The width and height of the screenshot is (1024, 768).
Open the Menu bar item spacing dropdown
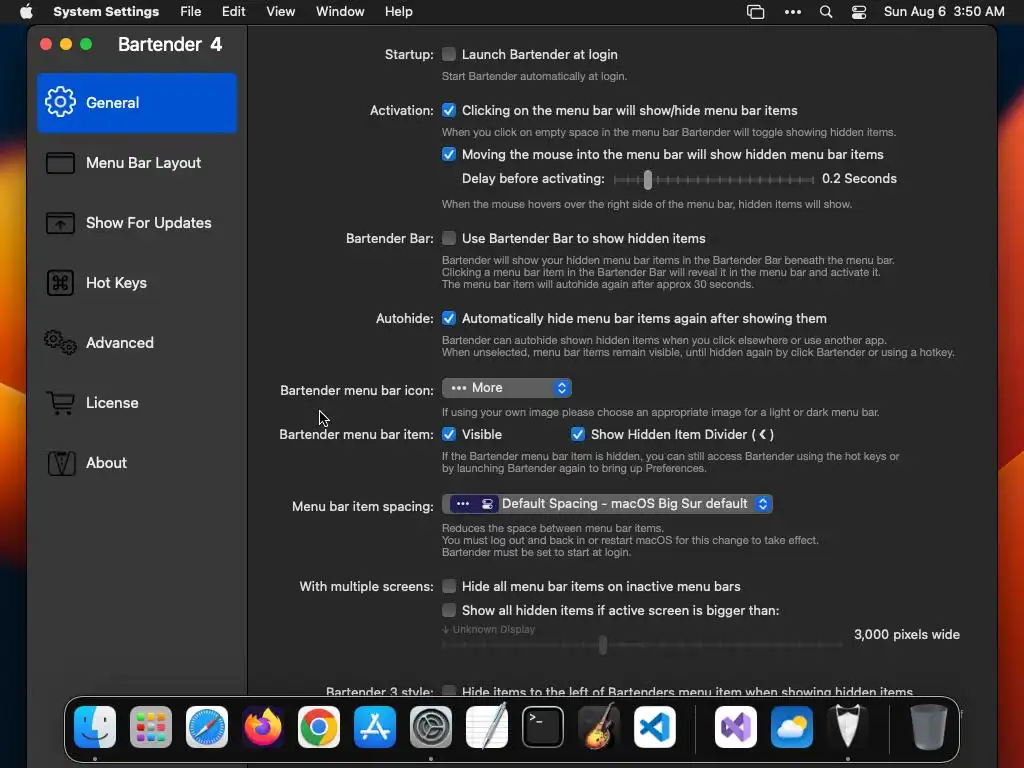607,504
